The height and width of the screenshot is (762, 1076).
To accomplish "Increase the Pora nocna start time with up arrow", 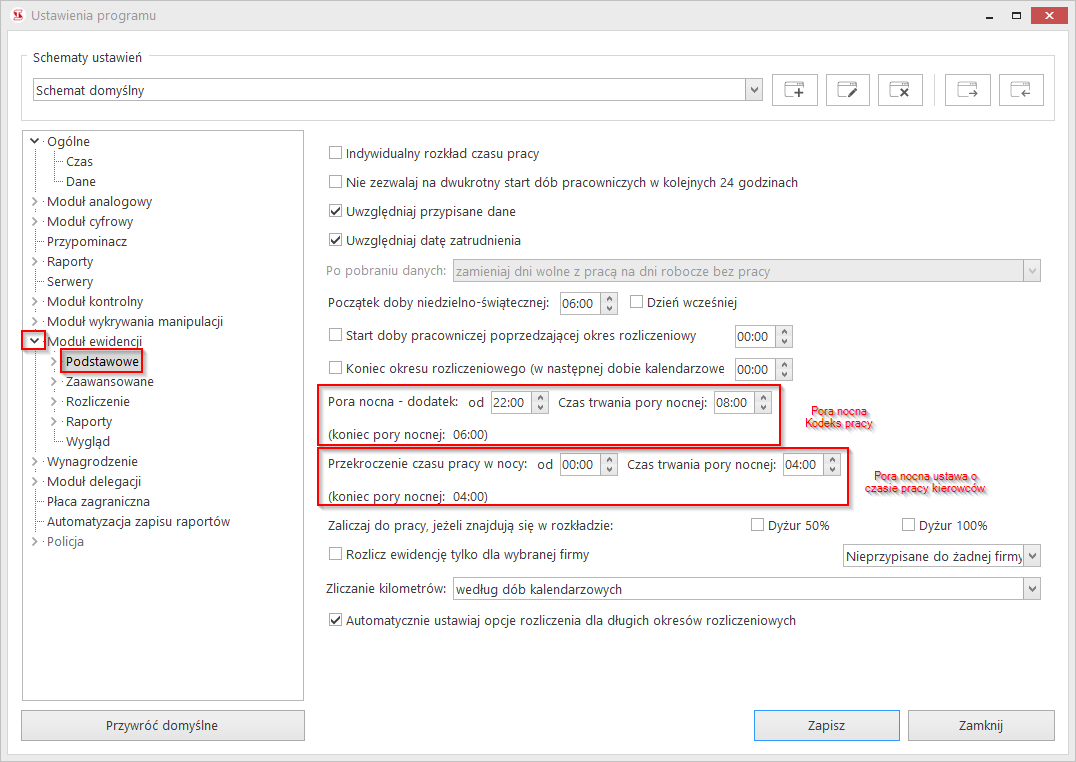I will coord(541,397).
